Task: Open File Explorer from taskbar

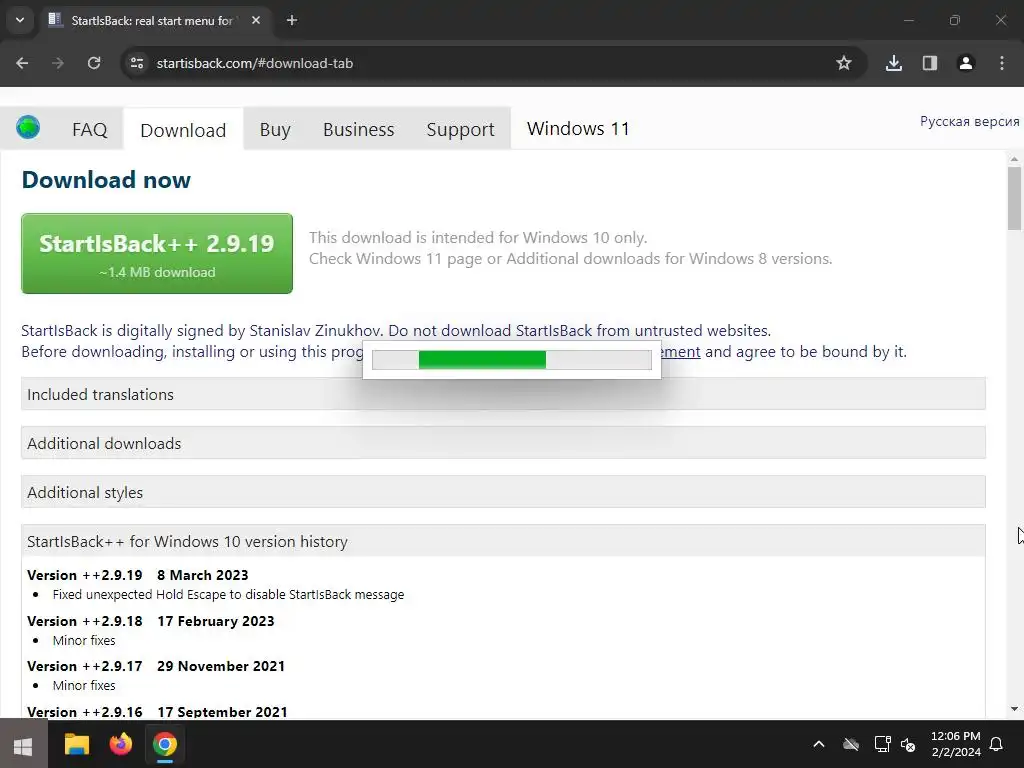Action: tap(76, 744)
